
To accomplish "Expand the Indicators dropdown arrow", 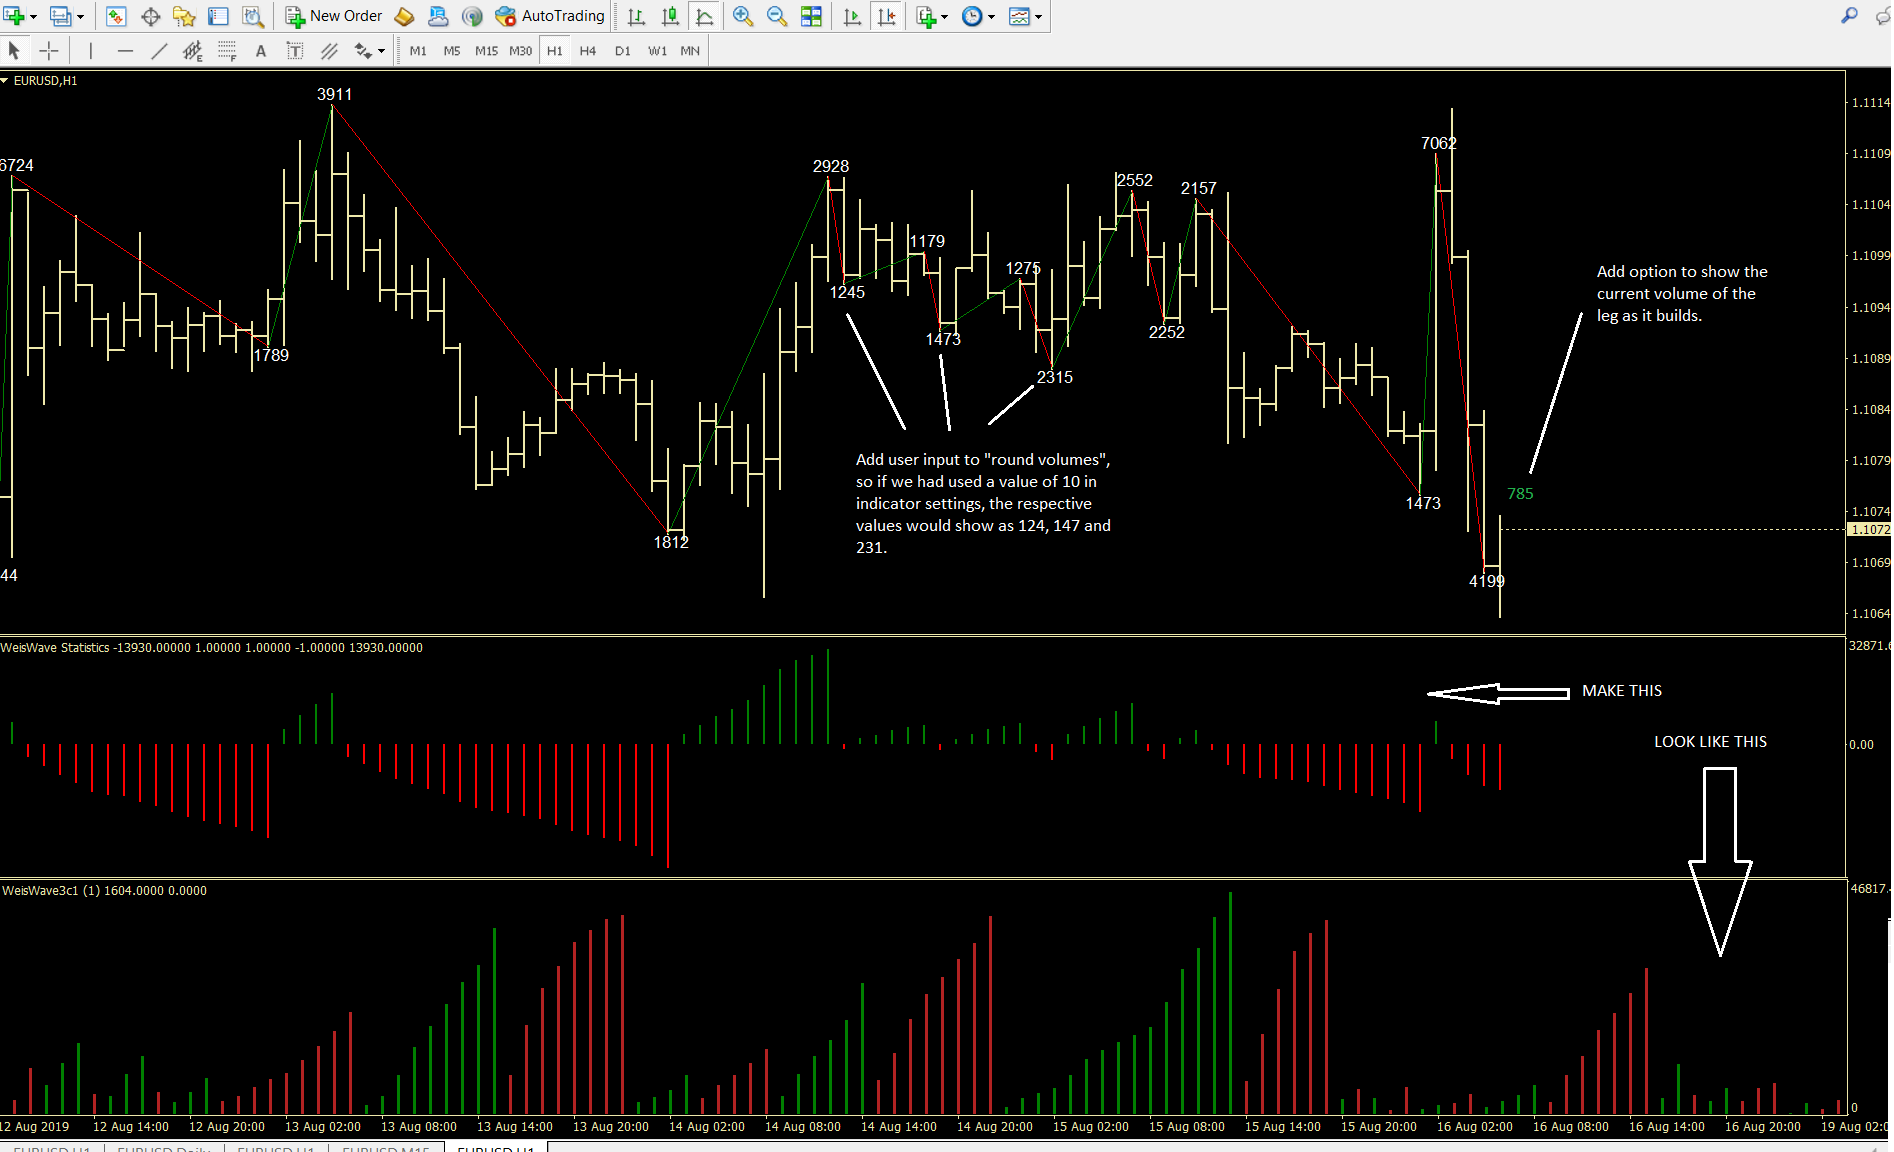I will (x=945, y=17).
